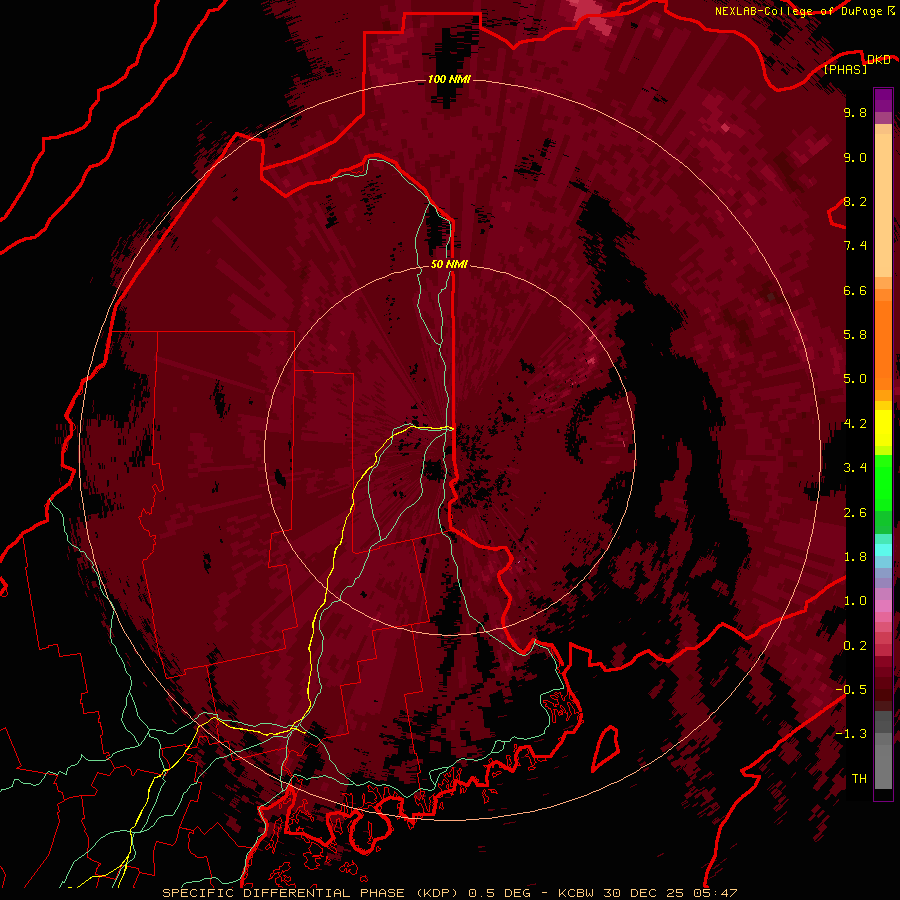Click the 0.2 value on the color scale
The width and height of the screenshot is (900, 900).
coord(855,646)
